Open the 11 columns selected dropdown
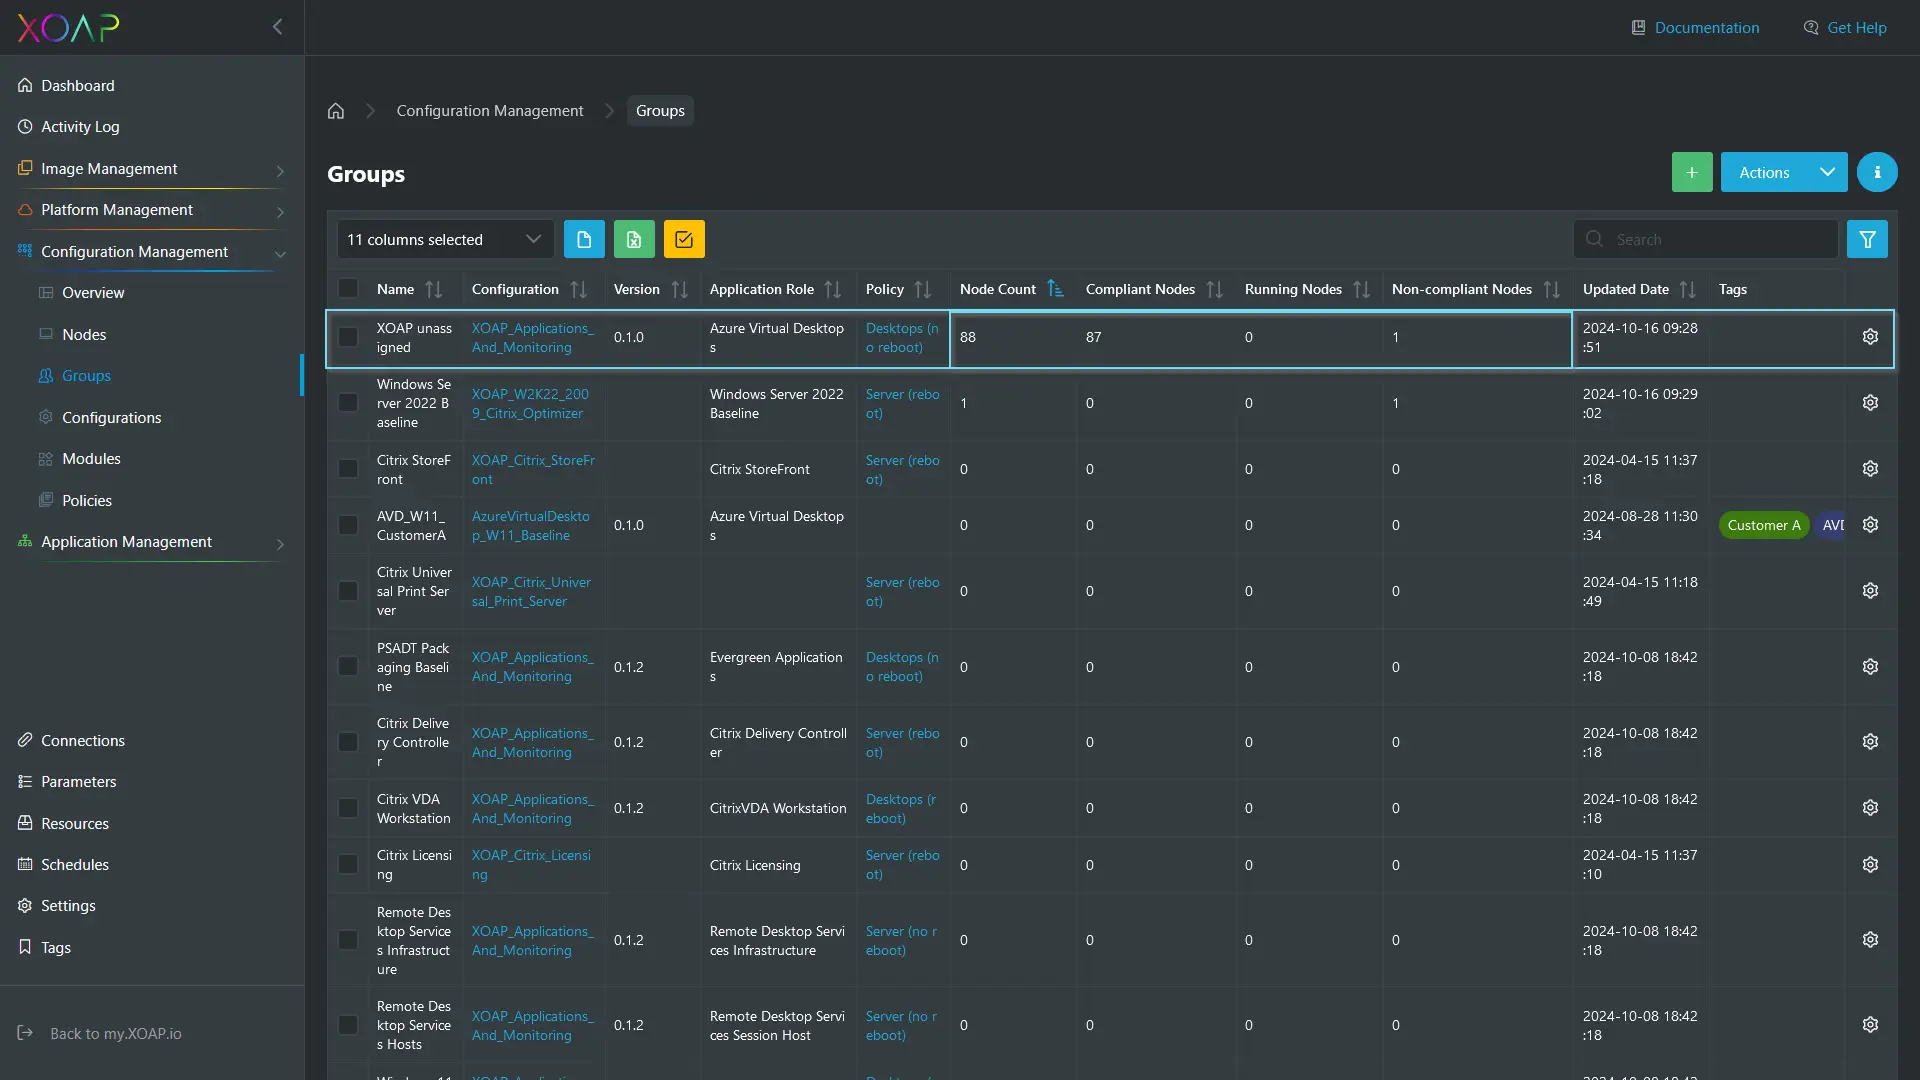The image size is (1920, 1080). click(x=445, y=239)
